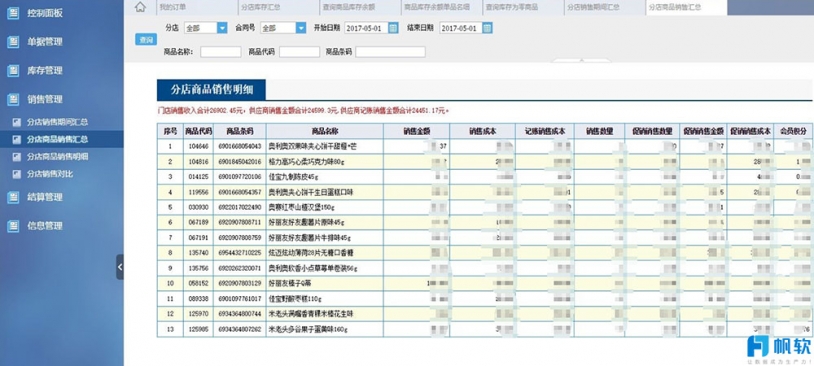Click the 销售管理 sidebar icon
Image resolution: width=814 pixels, height=366 pixels.
(x=13, y=99)
